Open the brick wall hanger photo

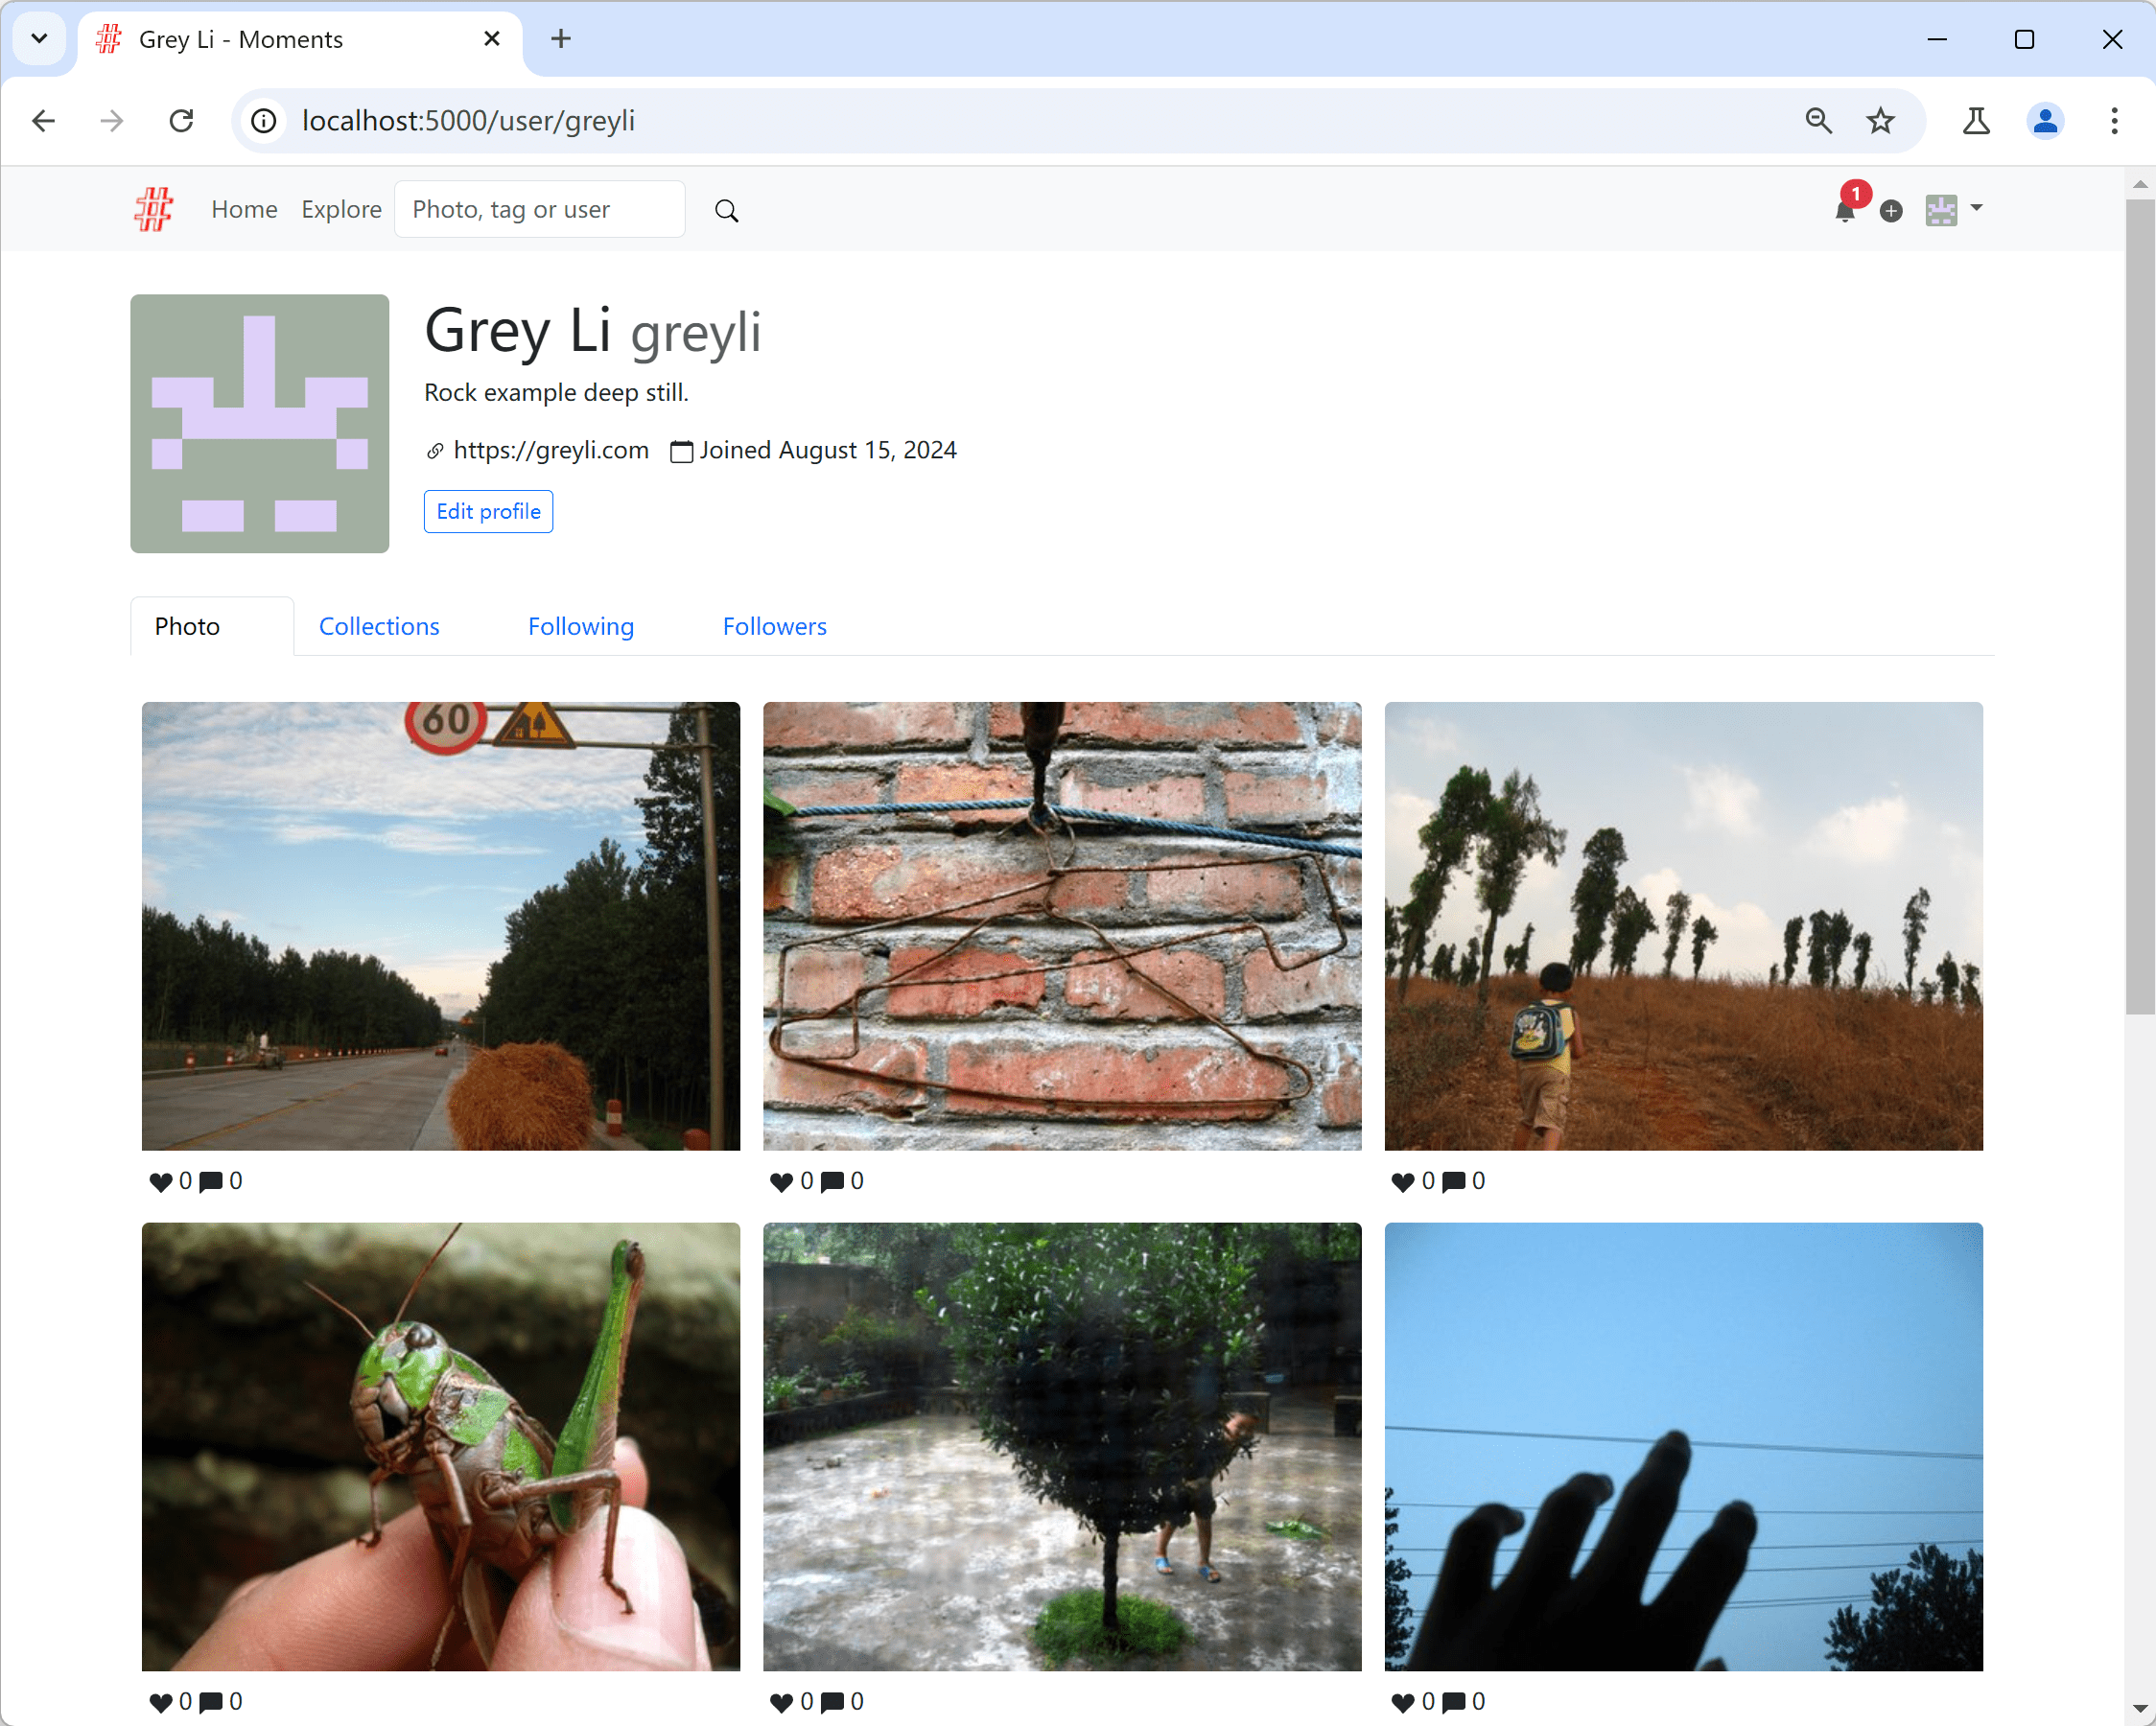1062,926
